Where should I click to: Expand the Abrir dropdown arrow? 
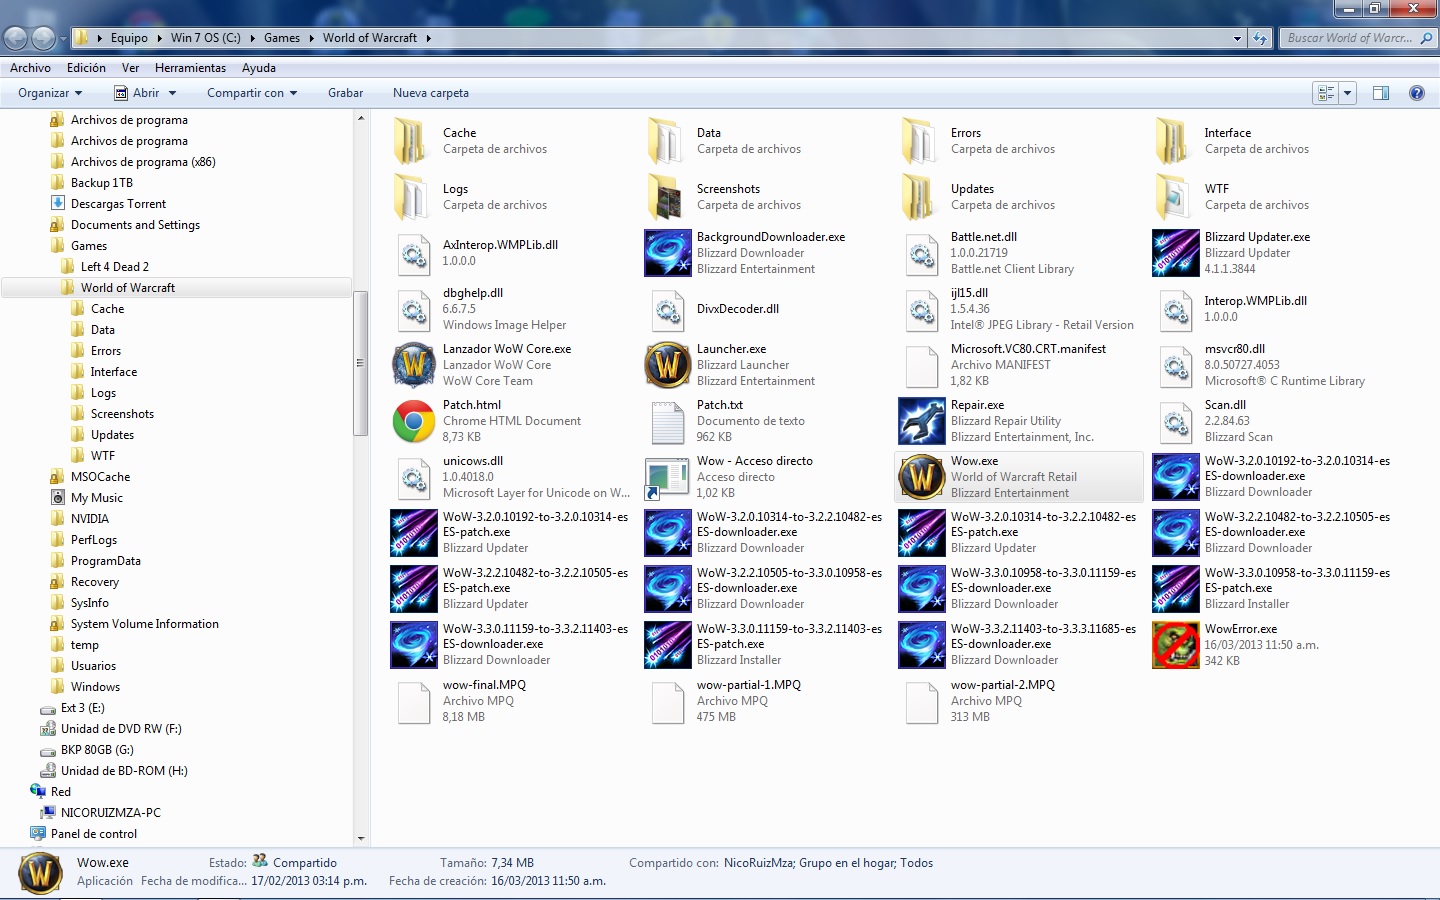click(172, 93)
